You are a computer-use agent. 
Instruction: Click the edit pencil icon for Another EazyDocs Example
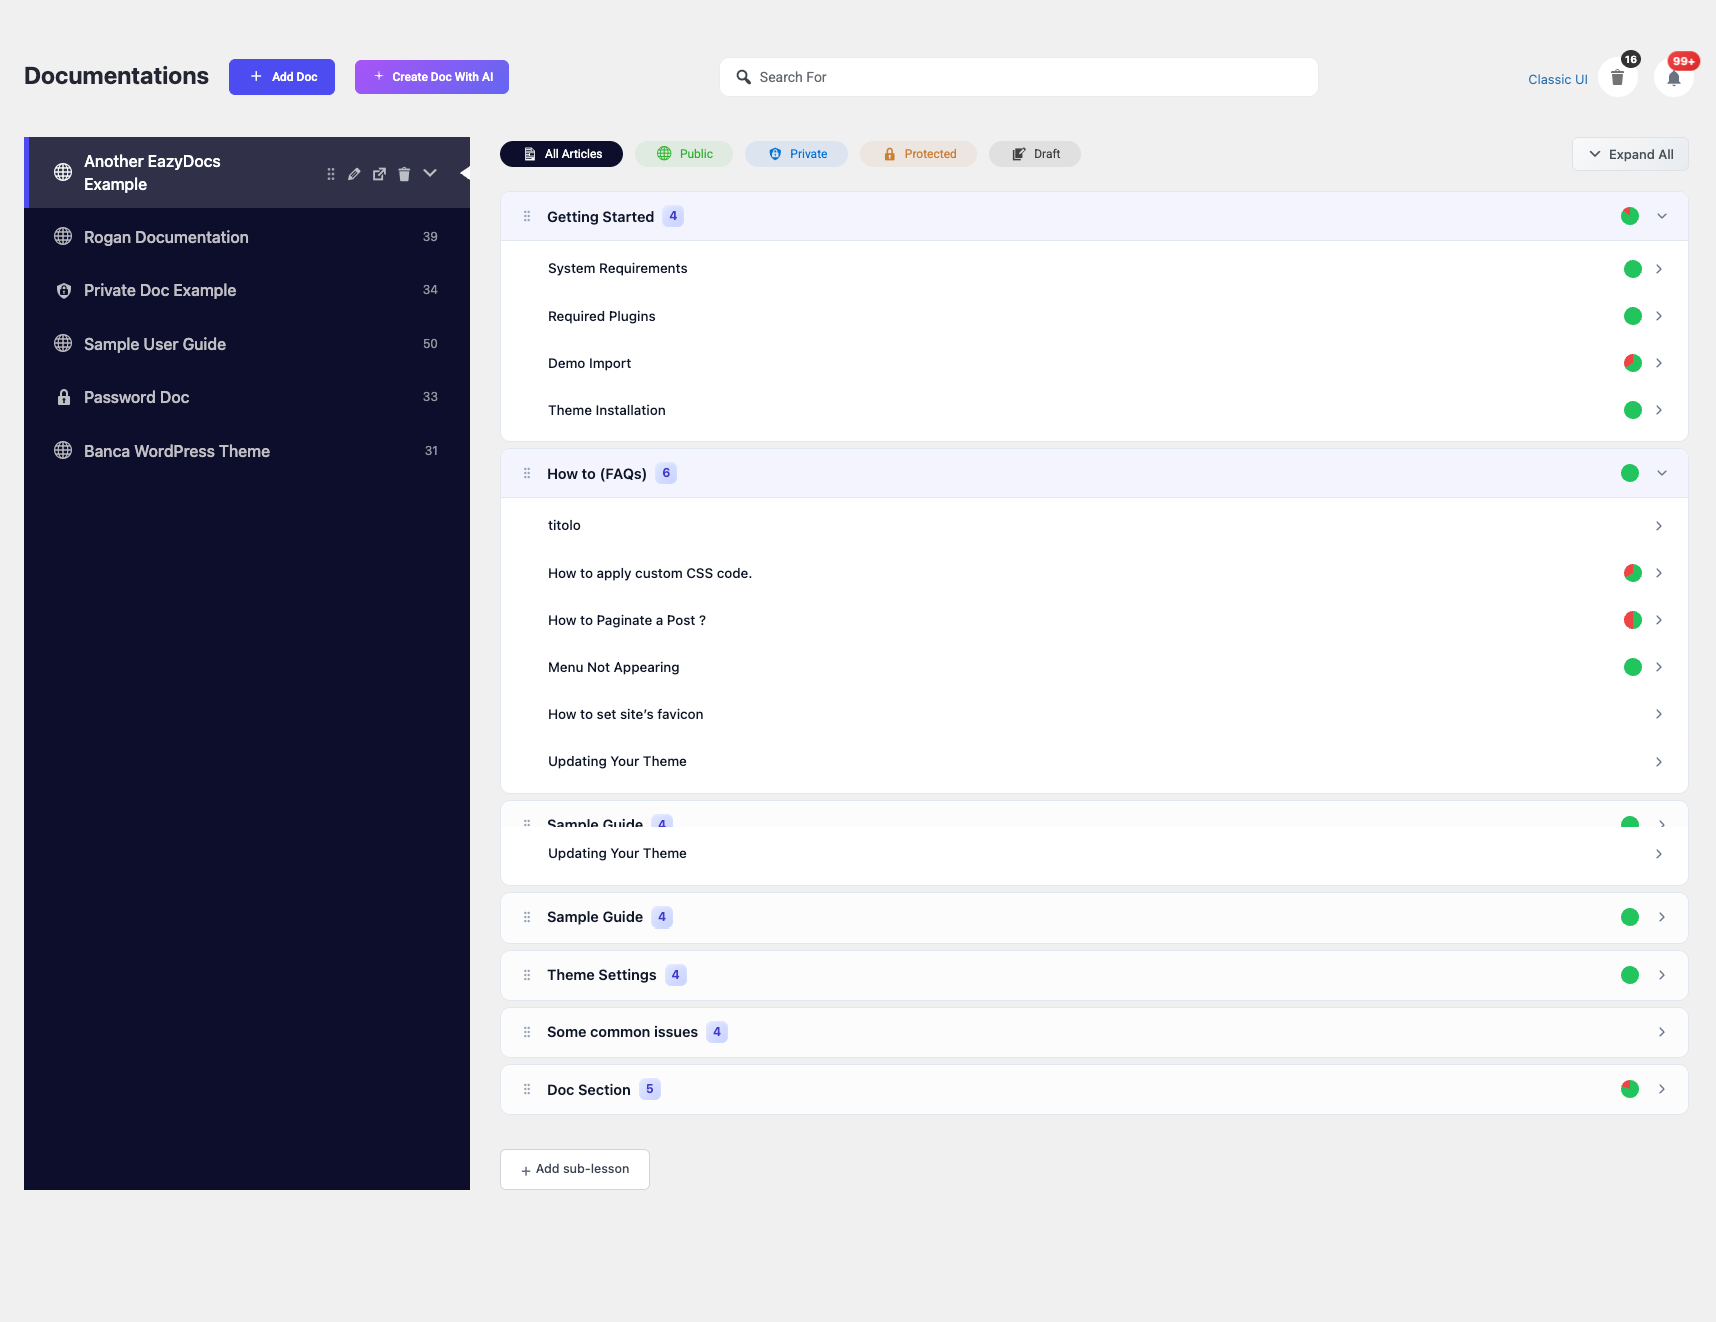click(x=354, y=174)
